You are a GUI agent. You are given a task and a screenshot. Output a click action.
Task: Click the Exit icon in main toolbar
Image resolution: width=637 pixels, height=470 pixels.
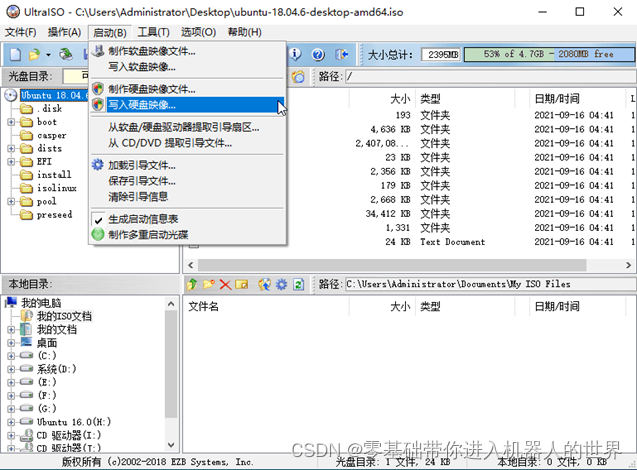point(342,55)
